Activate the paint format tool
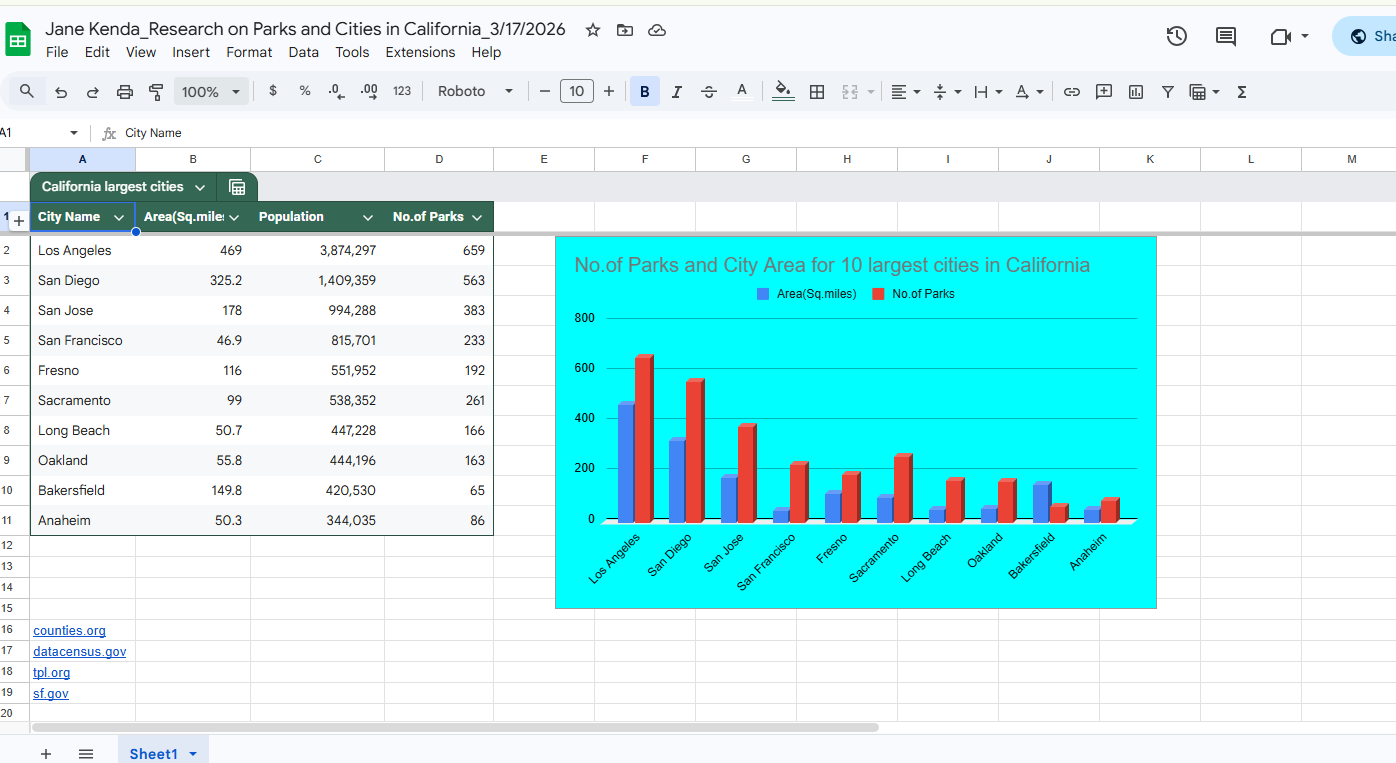 coord(156,92)
